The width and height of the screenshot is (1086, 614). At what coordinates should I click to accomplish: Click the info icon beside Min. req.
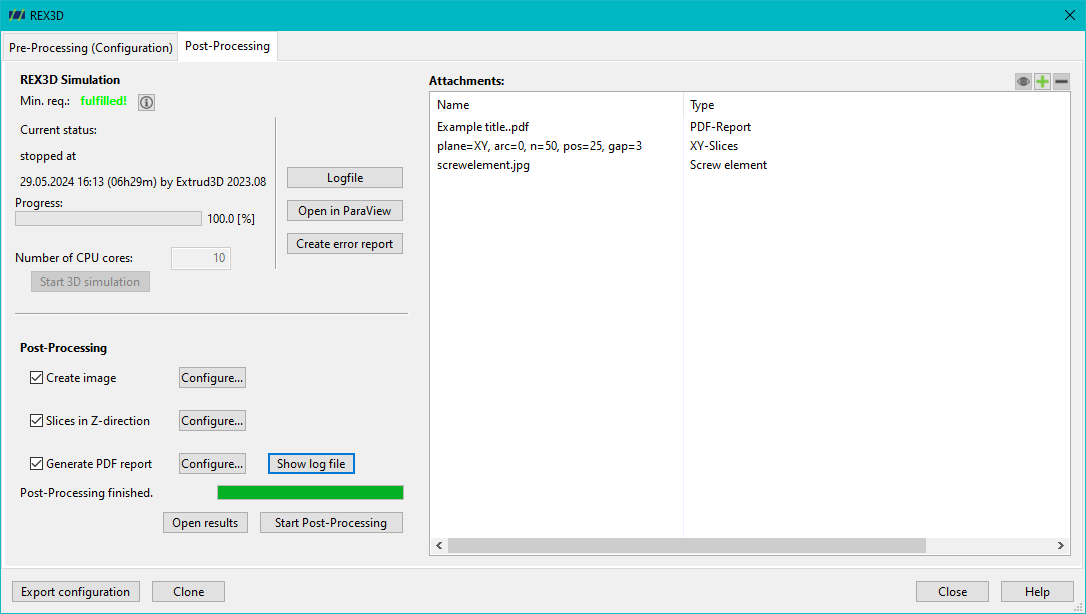(146, 102)
